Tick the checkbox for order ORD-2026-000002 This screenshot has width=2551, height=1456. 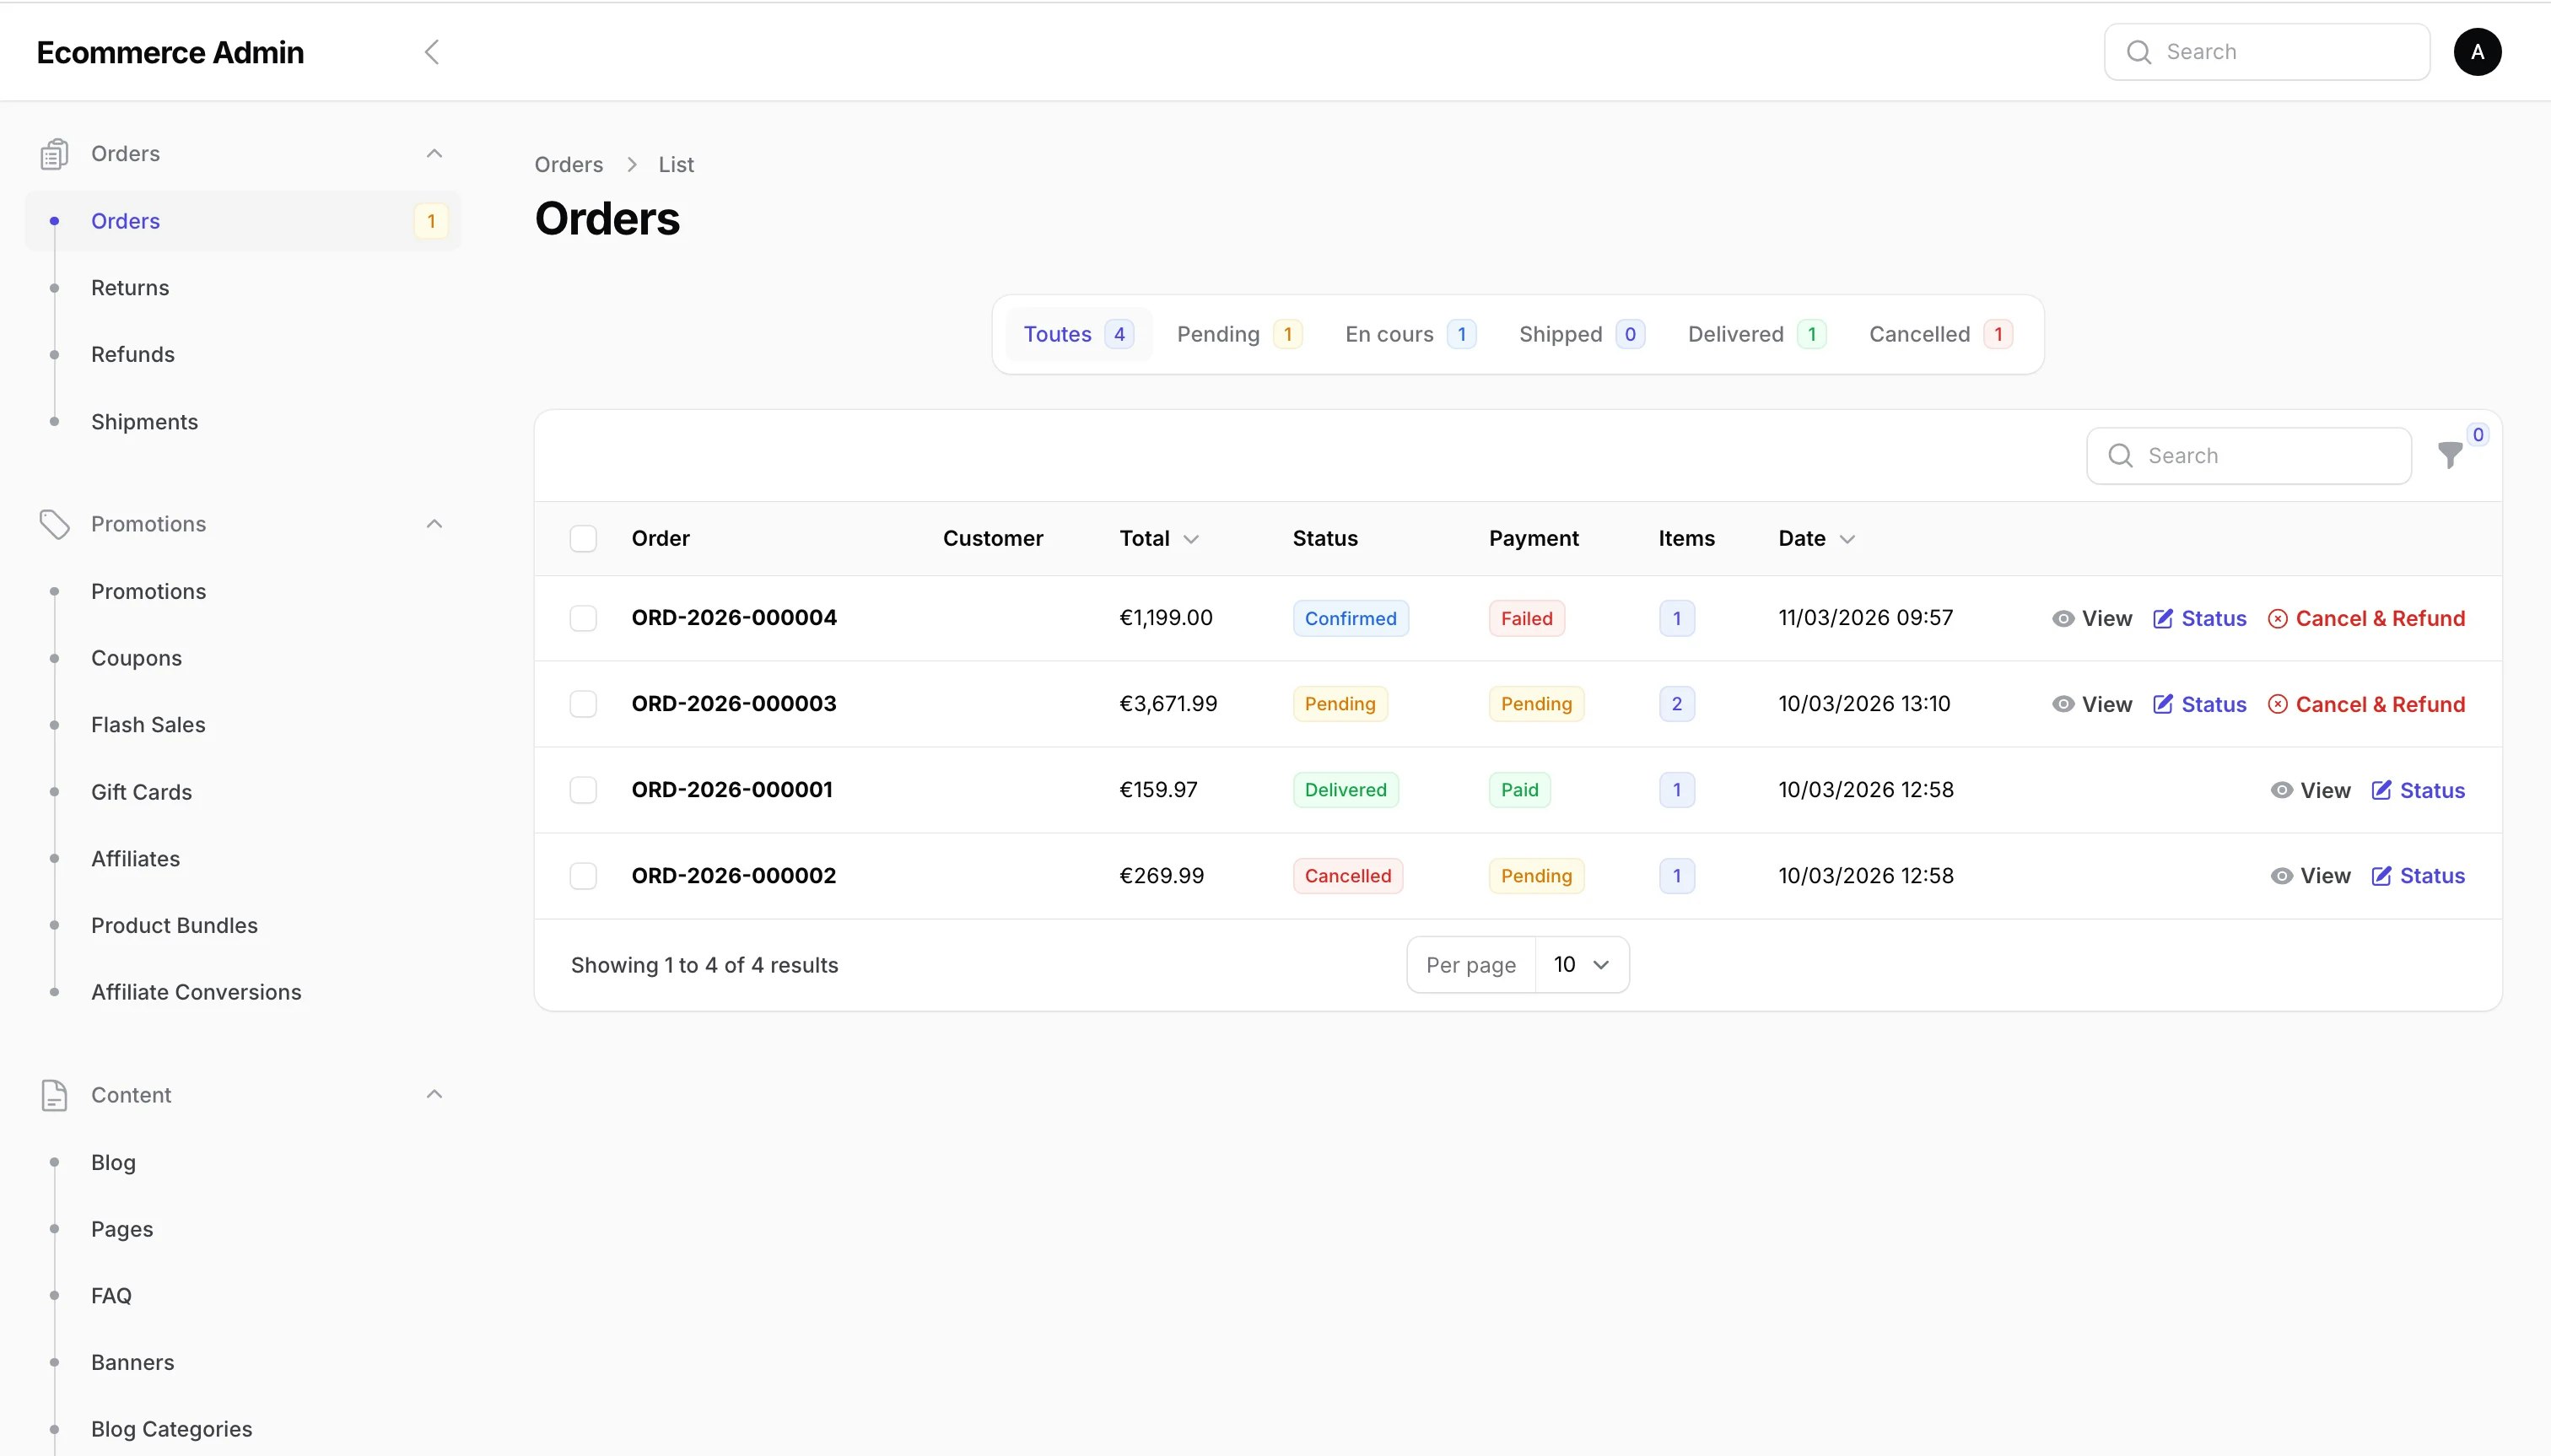click(x=583, y=876)
